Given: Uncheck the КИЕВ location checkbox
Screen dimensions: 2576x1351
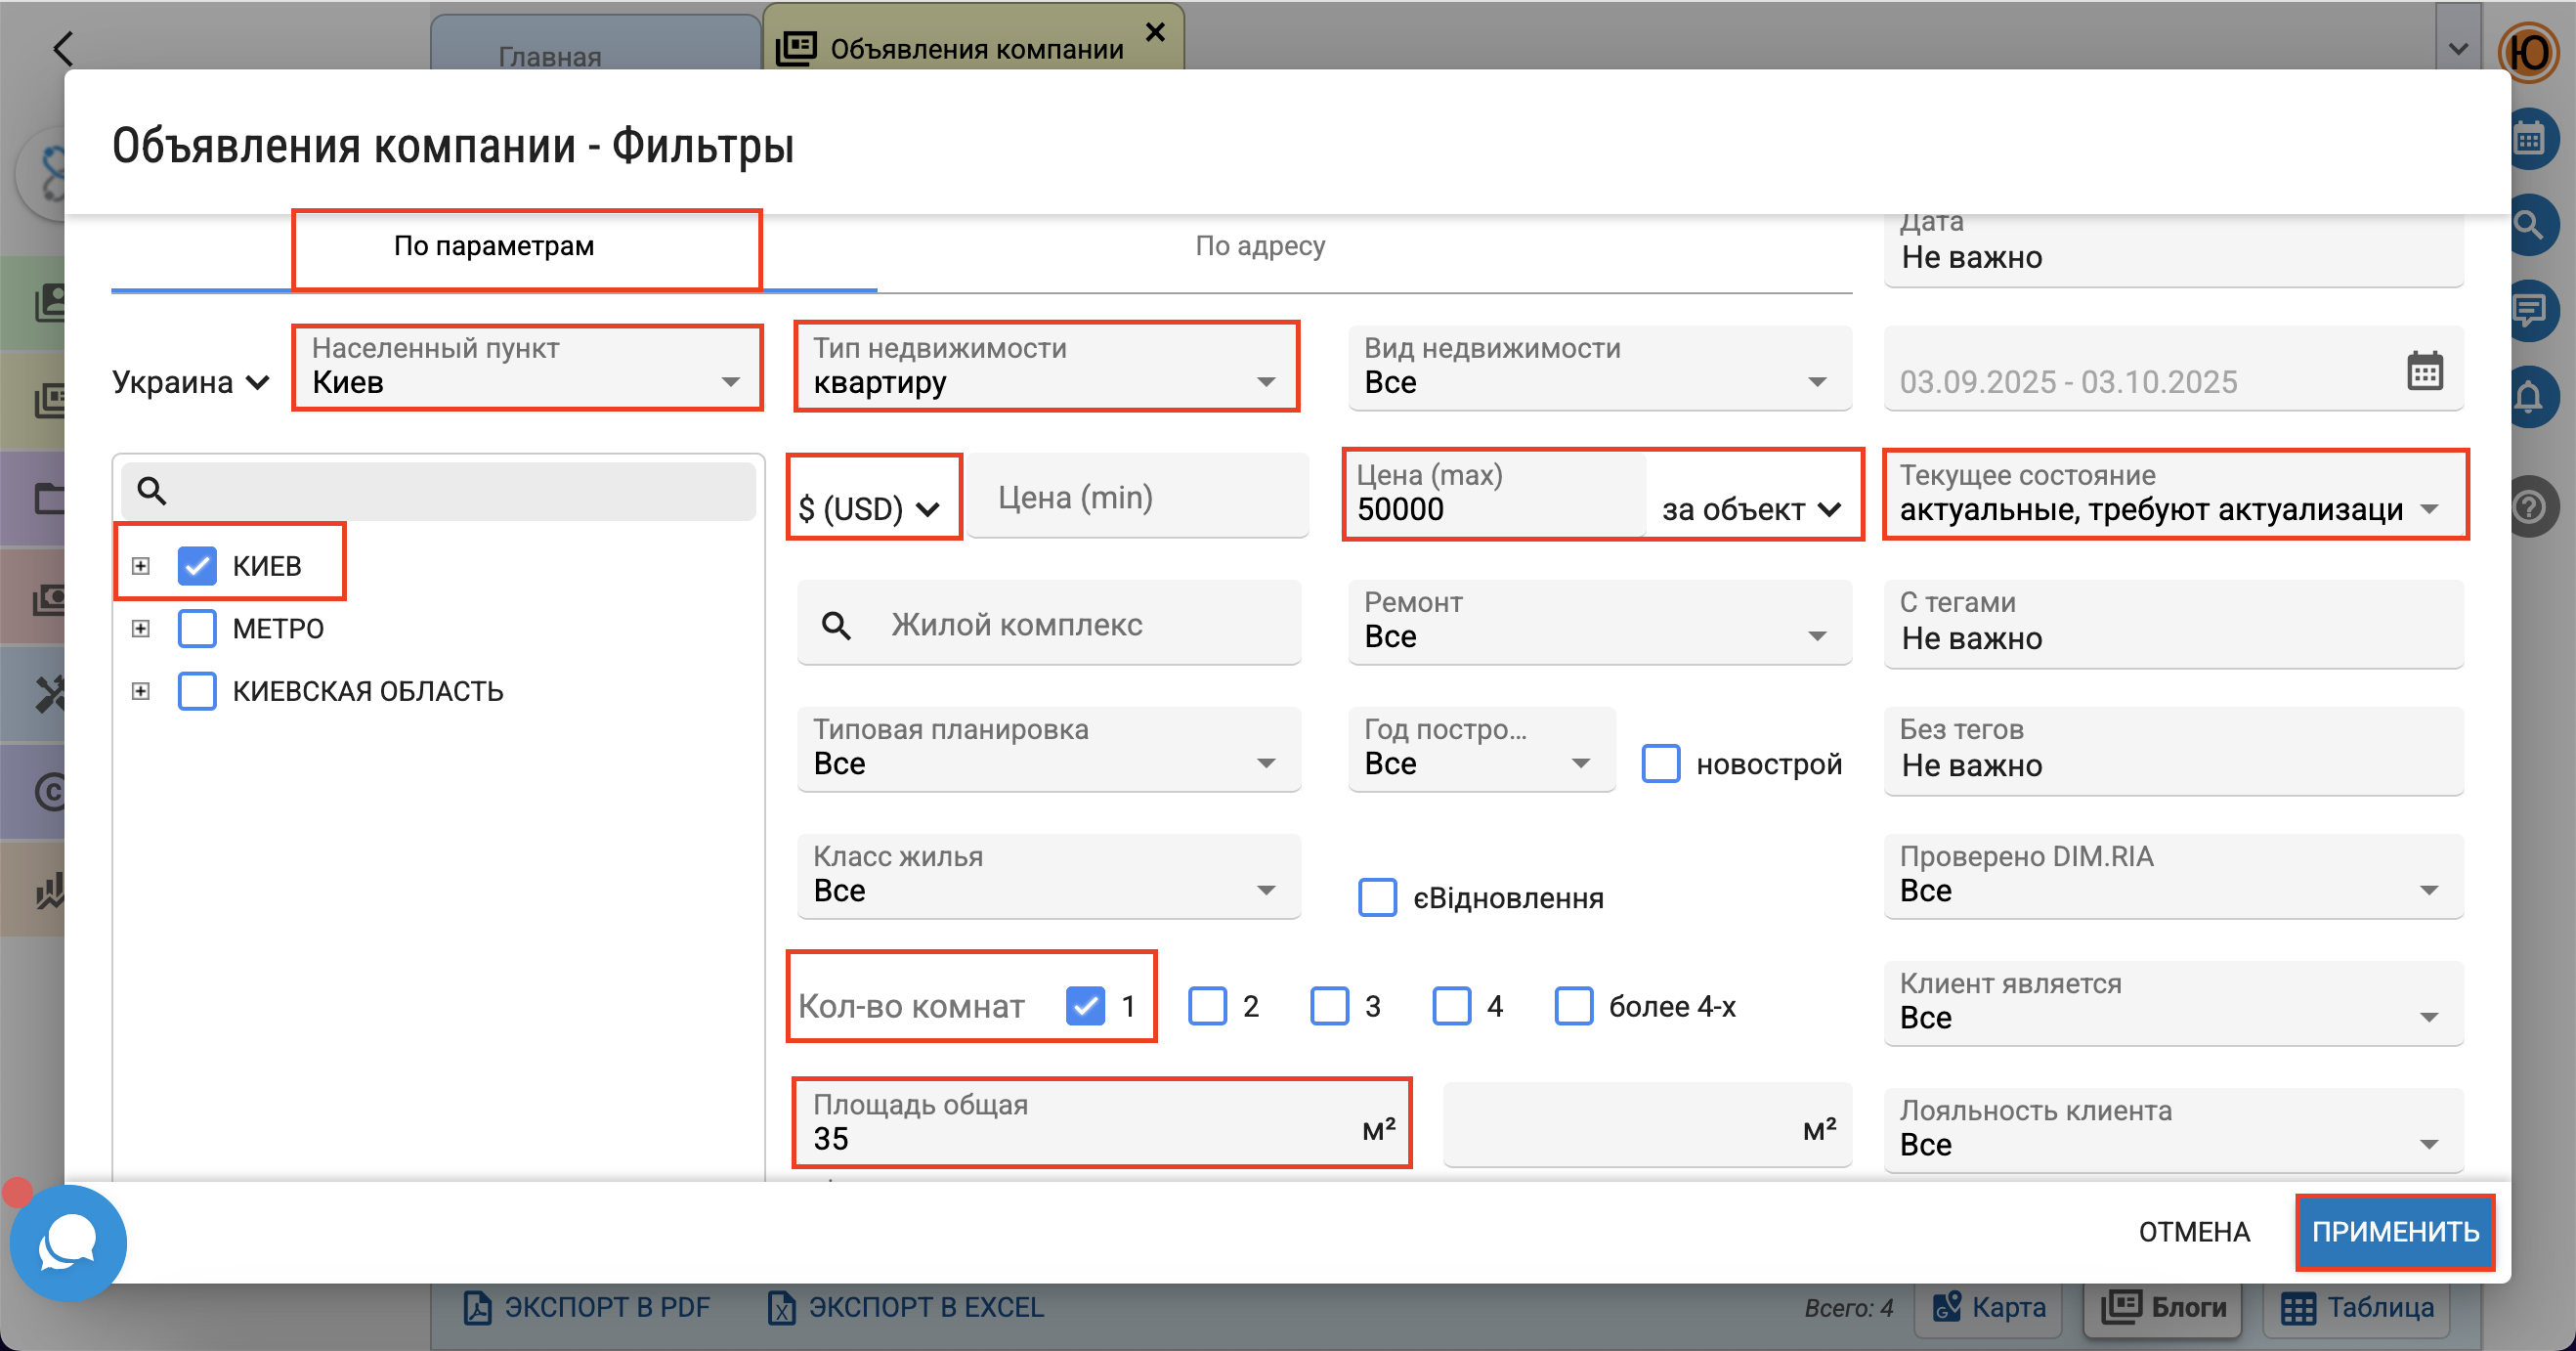Looking at the screenshot, I should tap(197, 566).
